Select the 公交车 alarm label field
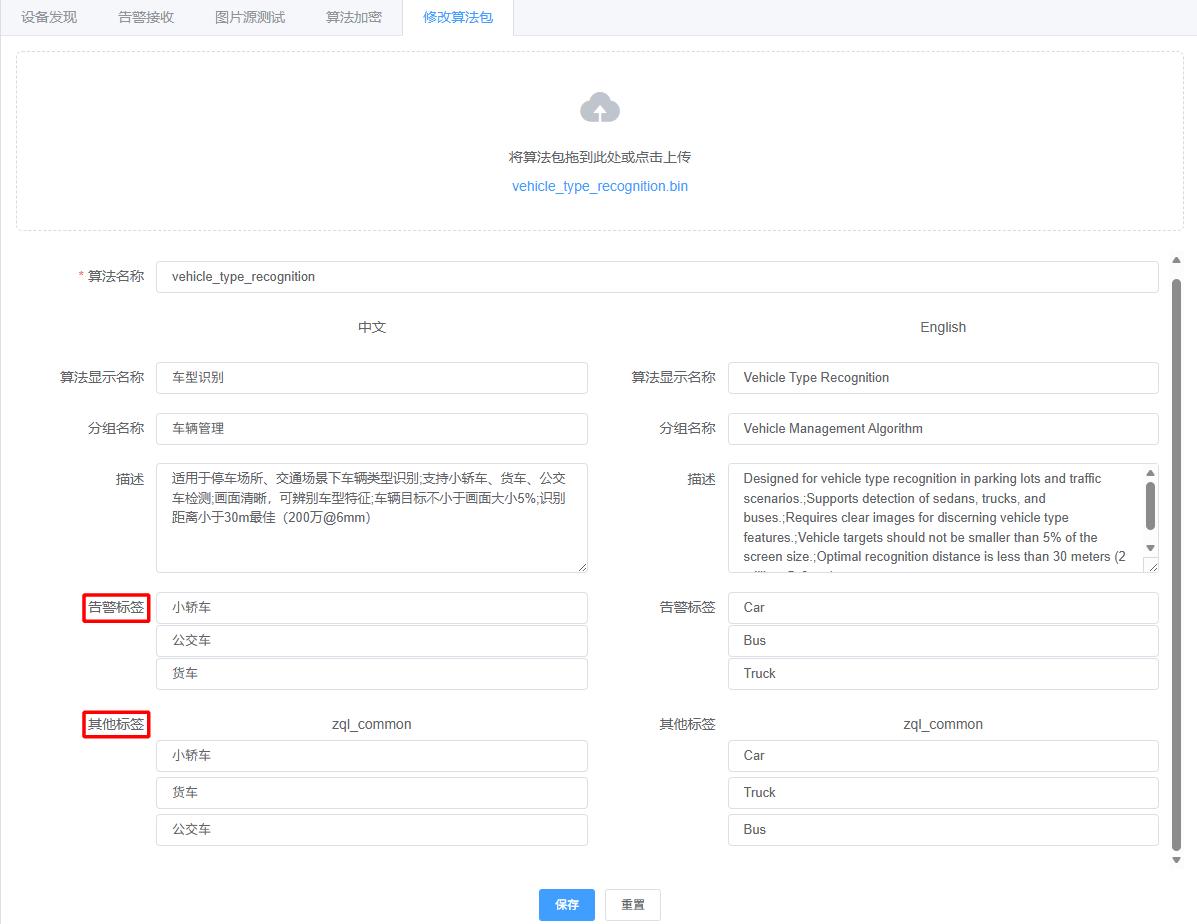 [x=371, y=641]
